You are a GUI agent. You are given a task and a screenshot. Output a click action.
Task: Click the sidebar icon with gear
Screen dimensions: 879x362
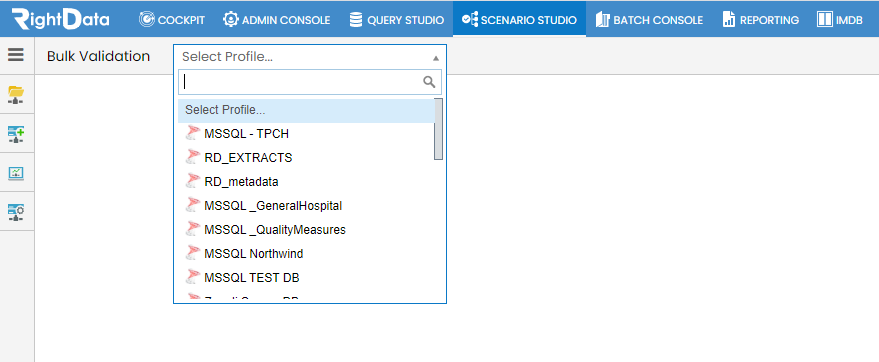[16, 212]
